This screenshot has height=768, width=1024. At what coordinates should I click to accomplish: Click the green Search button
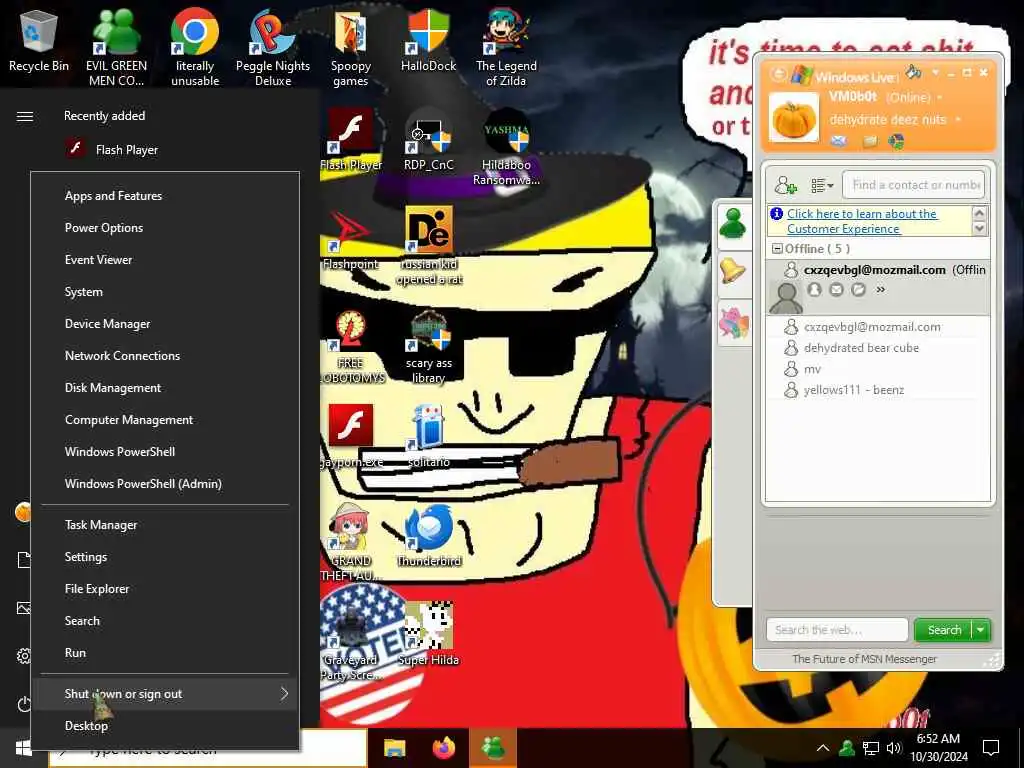point(944,630)
